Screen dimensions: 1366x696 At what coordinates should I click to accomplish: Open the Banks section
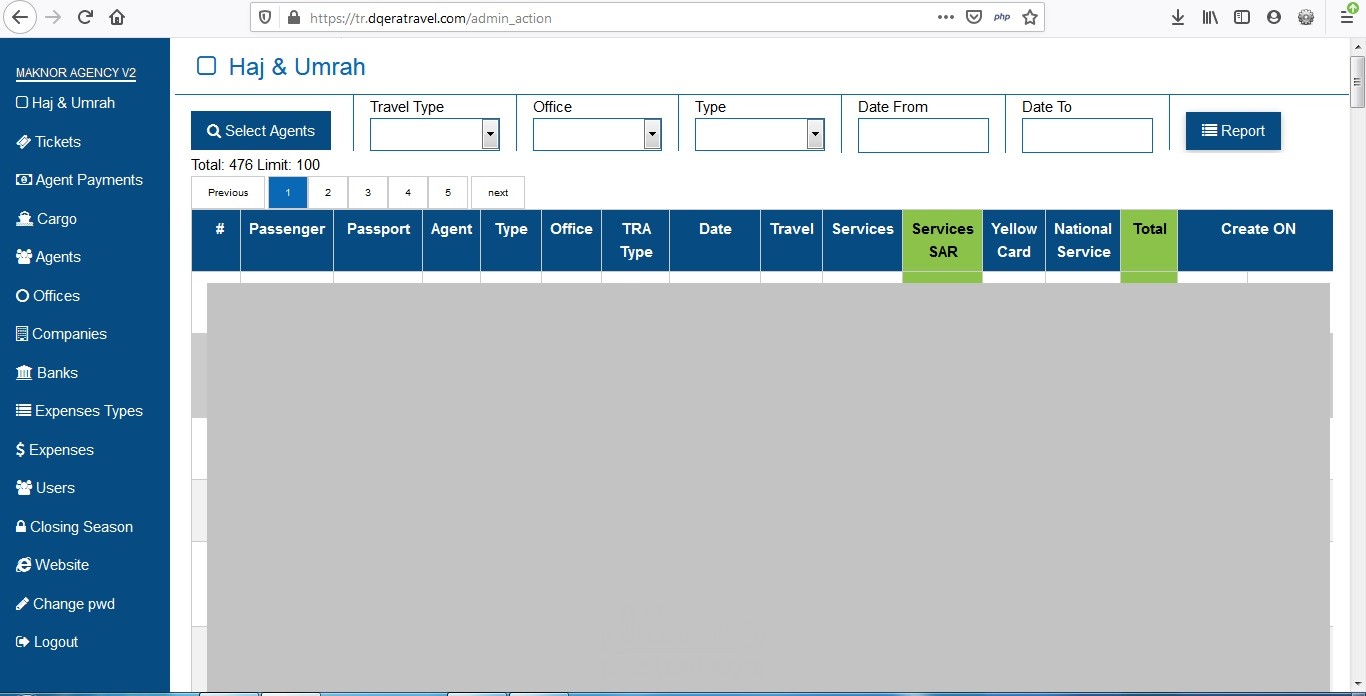(47, 373)
